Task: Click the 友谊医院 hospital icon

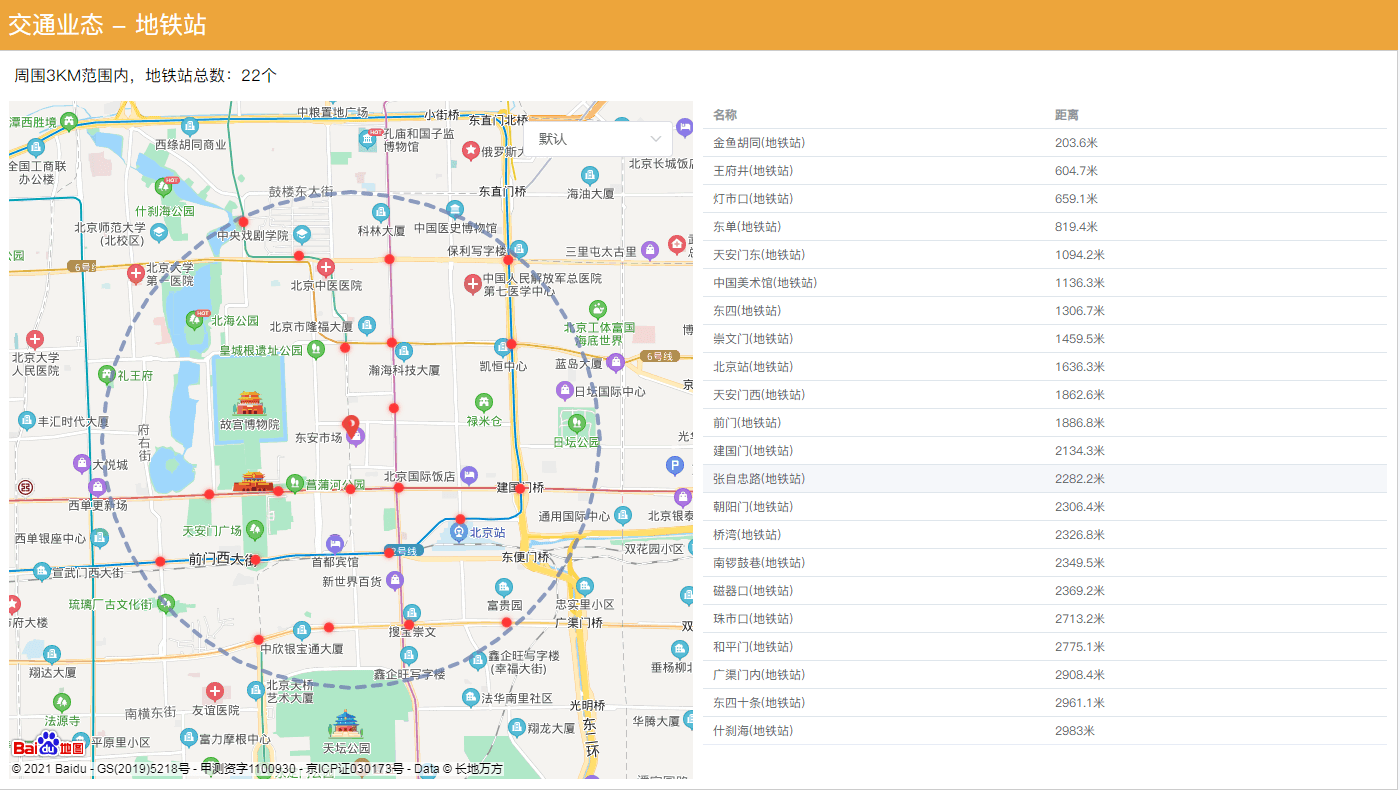Action: [x=215, y=691]
